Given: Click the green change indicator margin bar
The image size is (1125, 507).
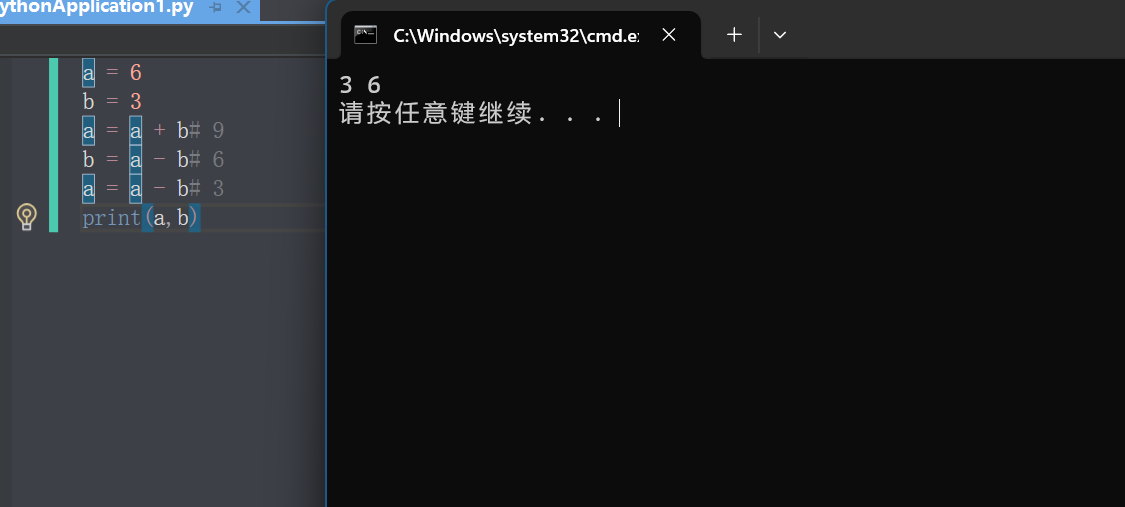Looking at the screenshot, I should tap(54, 145).
